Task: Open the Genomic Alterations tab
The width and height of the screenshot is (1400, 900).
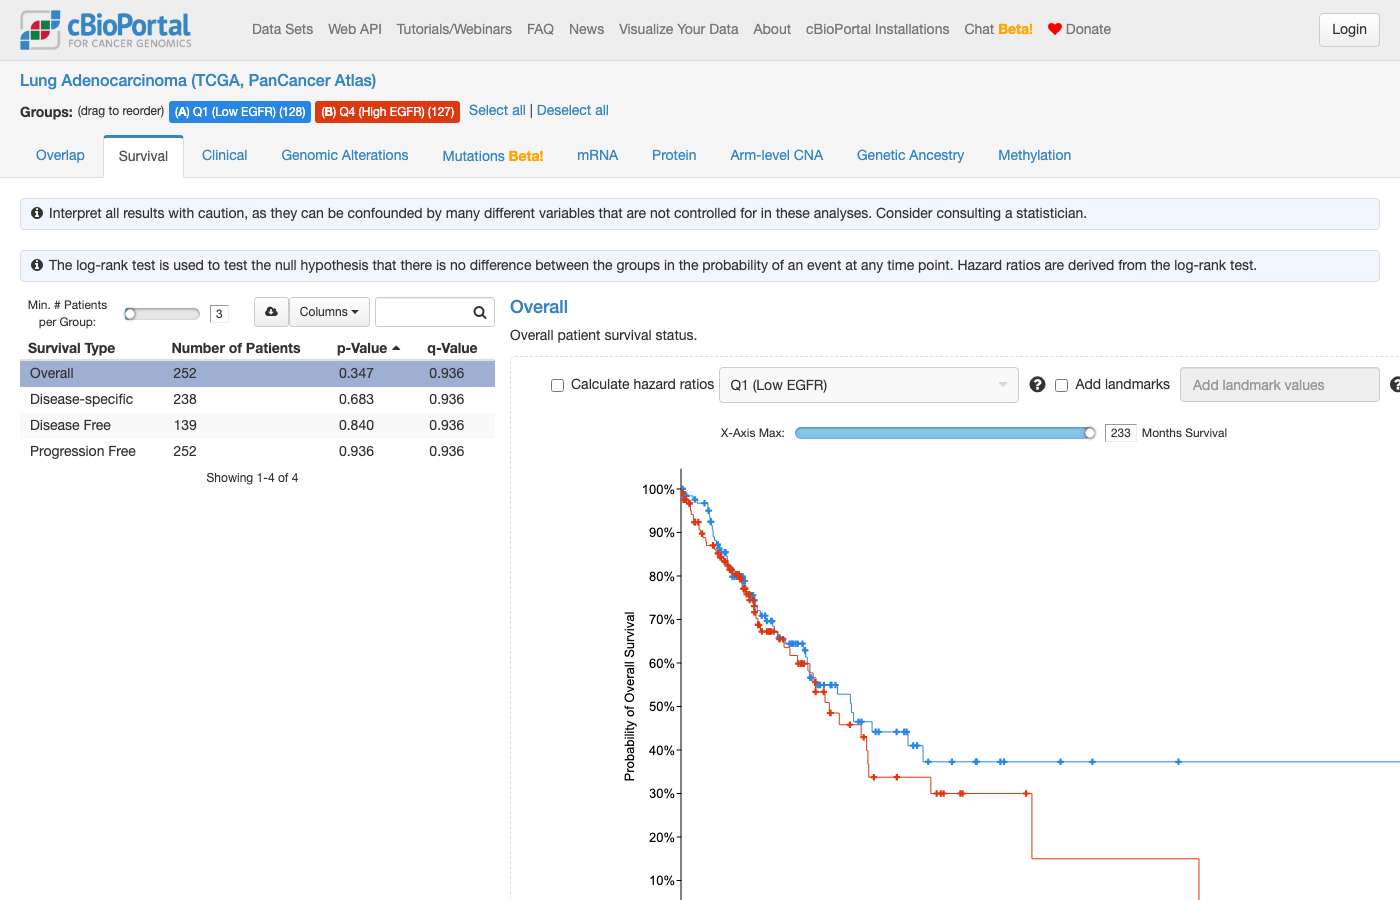Action: (345, 155)
